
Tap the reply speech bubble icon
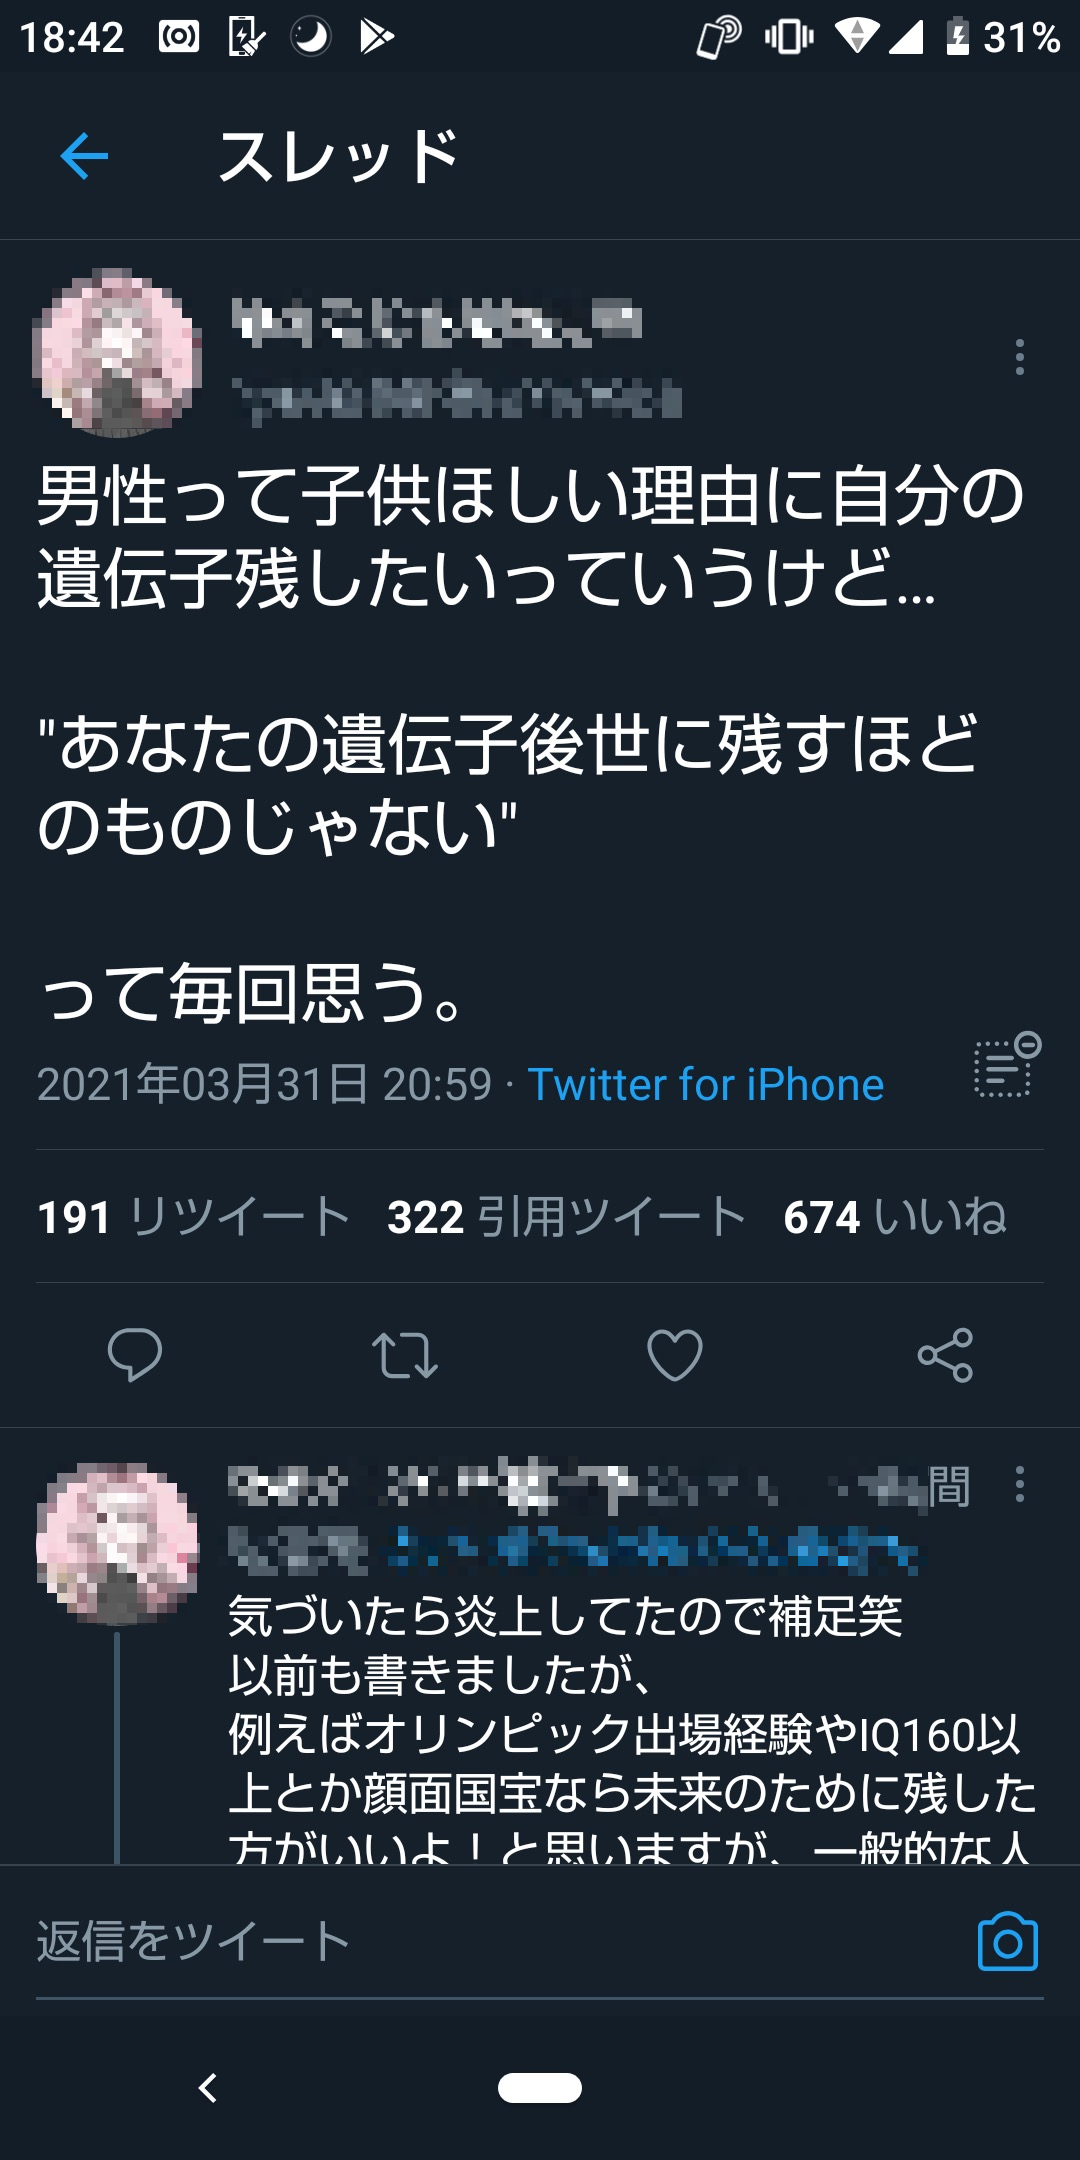point(135,1355)
